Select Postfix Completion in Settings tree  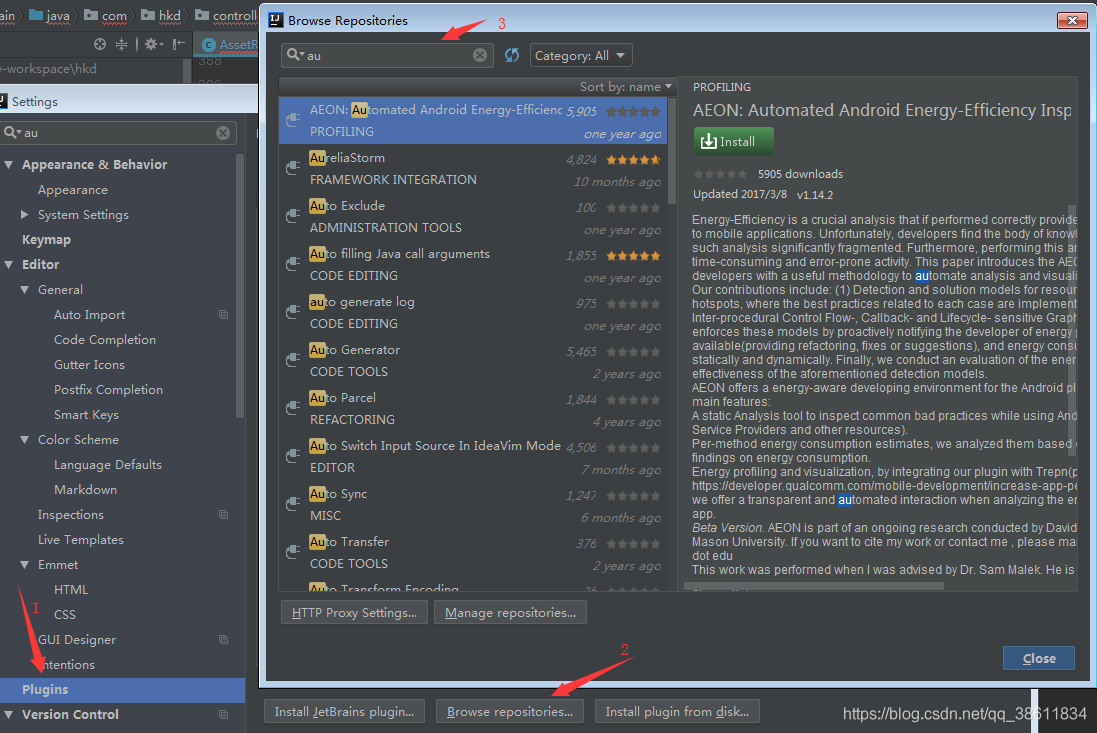point(108,390)
